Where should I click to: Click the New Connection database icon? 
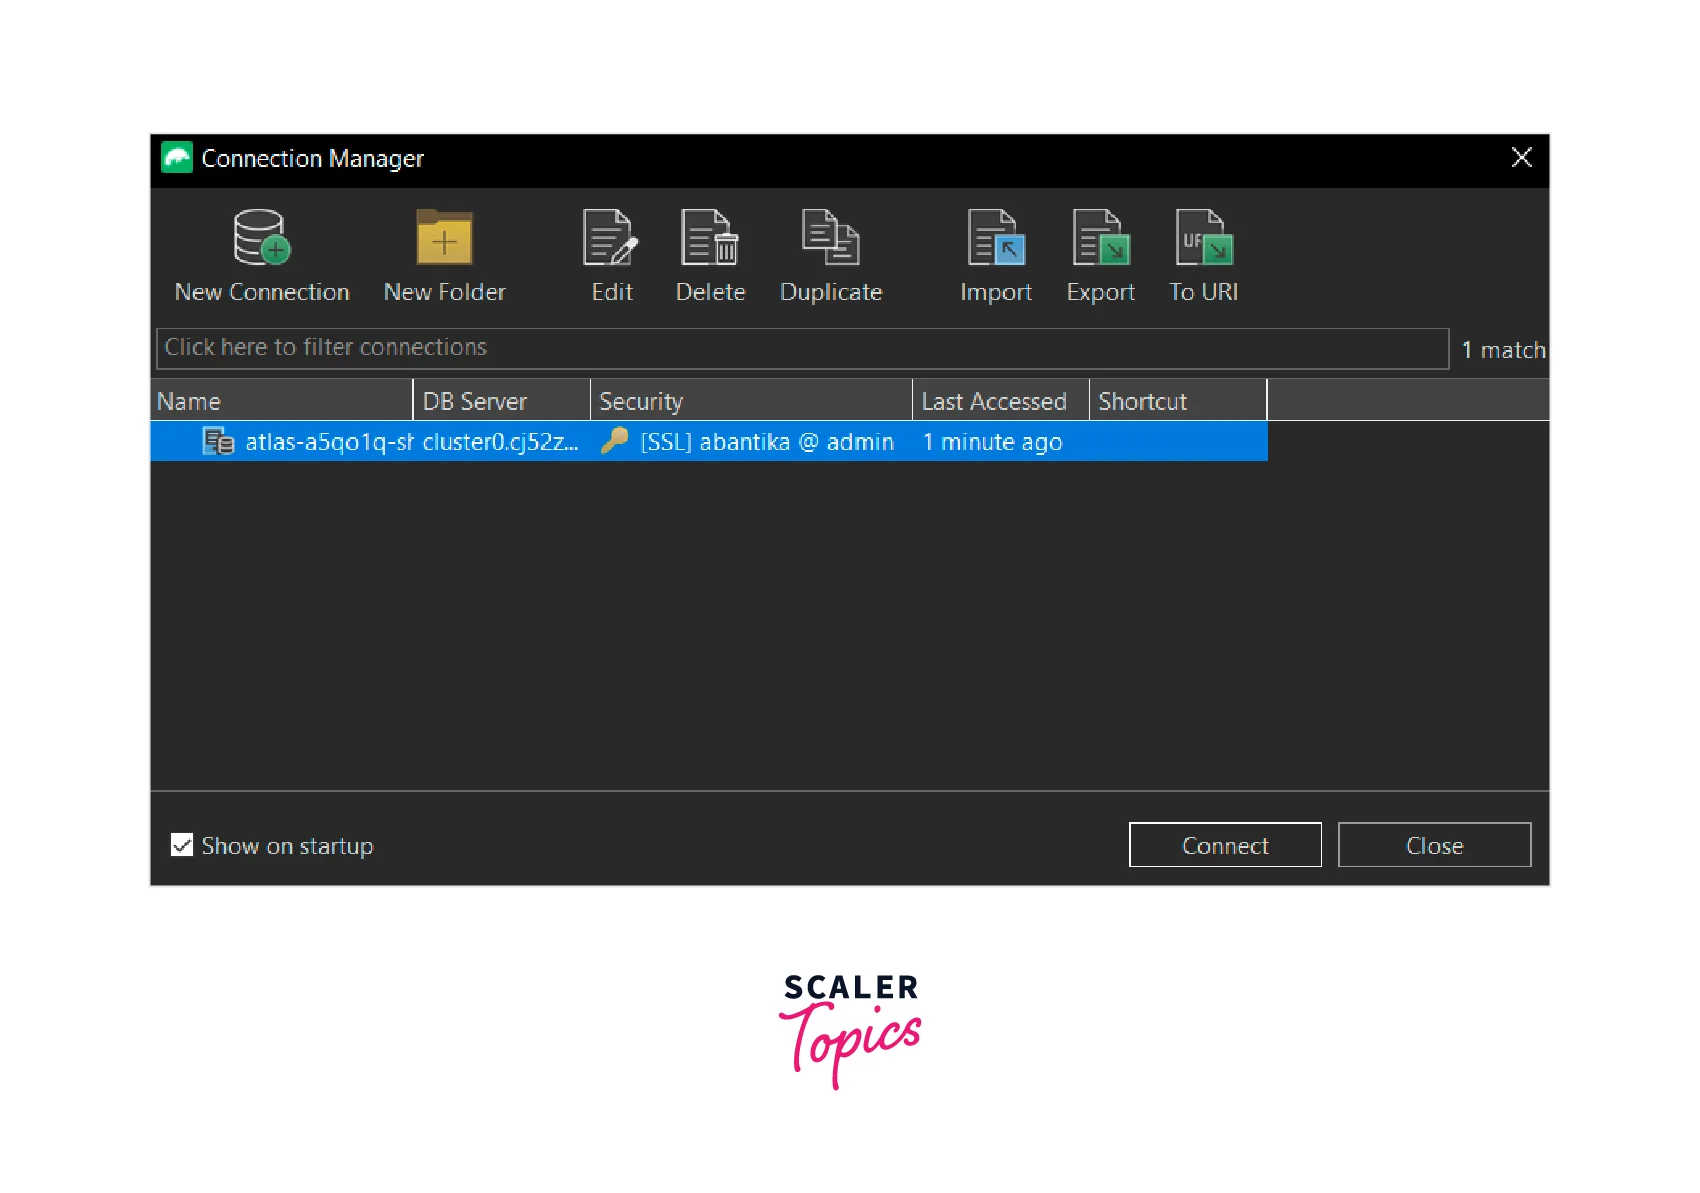(261, 238)
